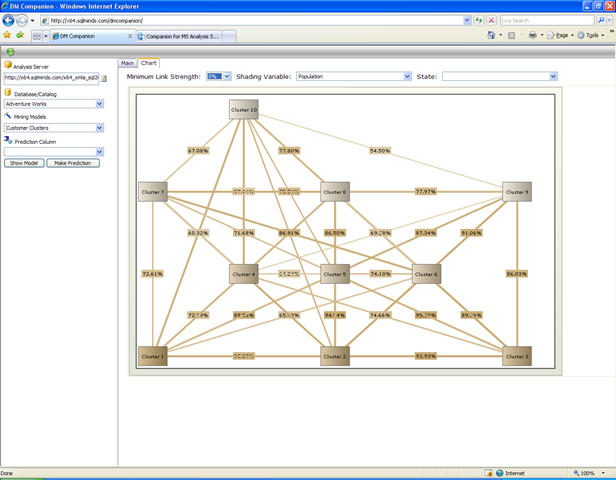The width and height of the screenshot is (616, 480).
Task: Open the Shading Variable Population dropdown
Action: click(407, 77)
